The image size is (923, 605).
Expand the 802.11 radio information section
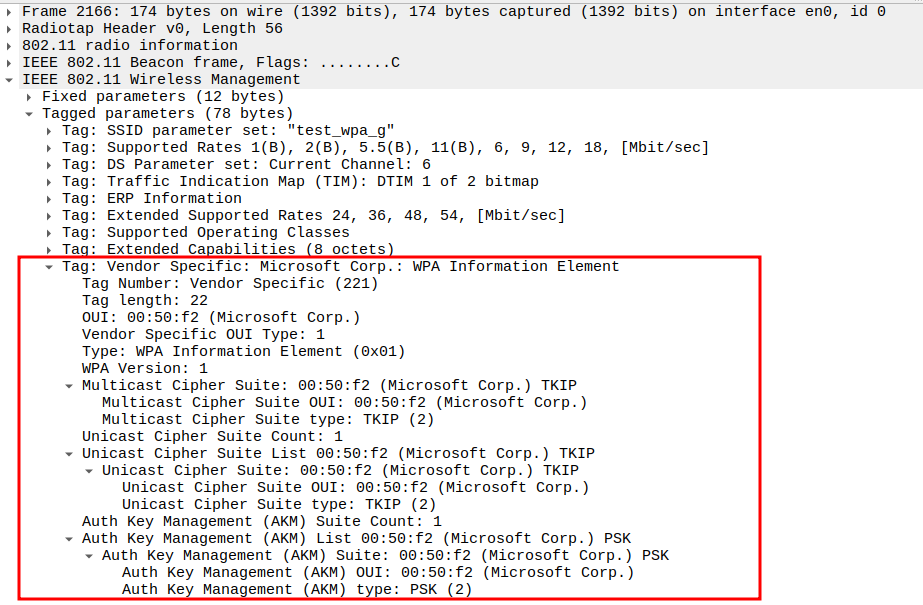(10, 45)
